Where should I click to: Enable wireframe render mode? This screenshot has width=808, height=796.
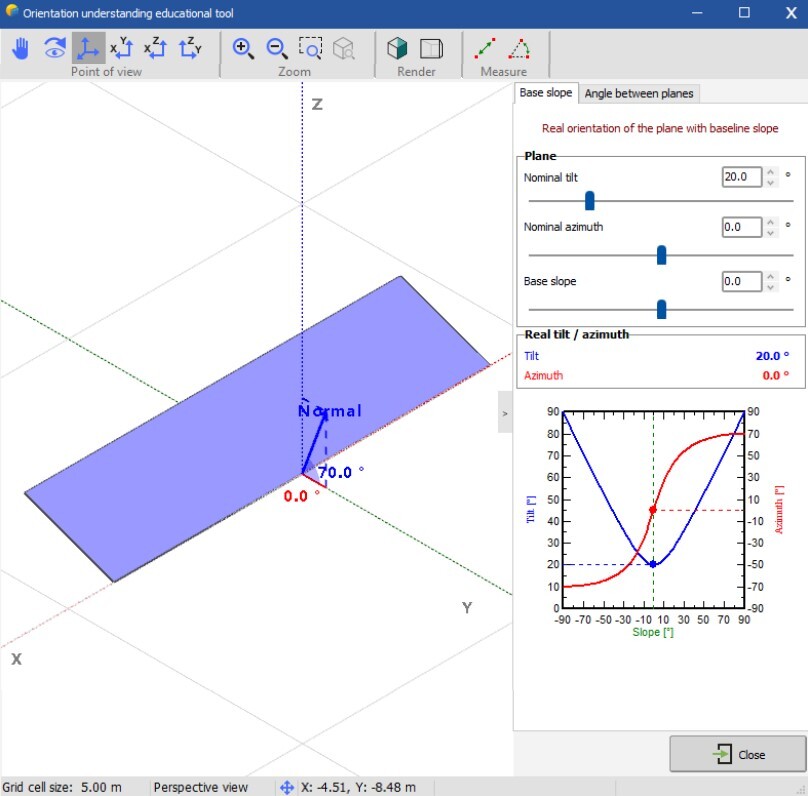coord(431,48)
